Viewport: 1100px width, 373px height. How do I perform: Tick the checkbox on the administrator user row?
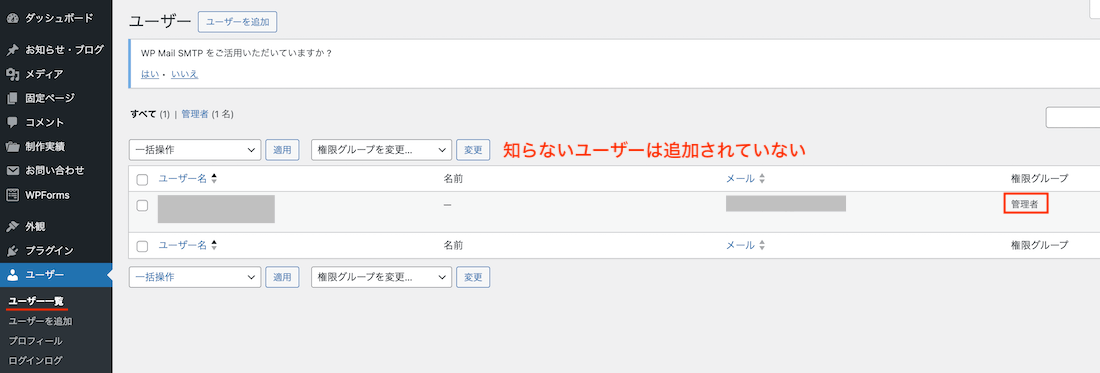[x=142, y=205]
